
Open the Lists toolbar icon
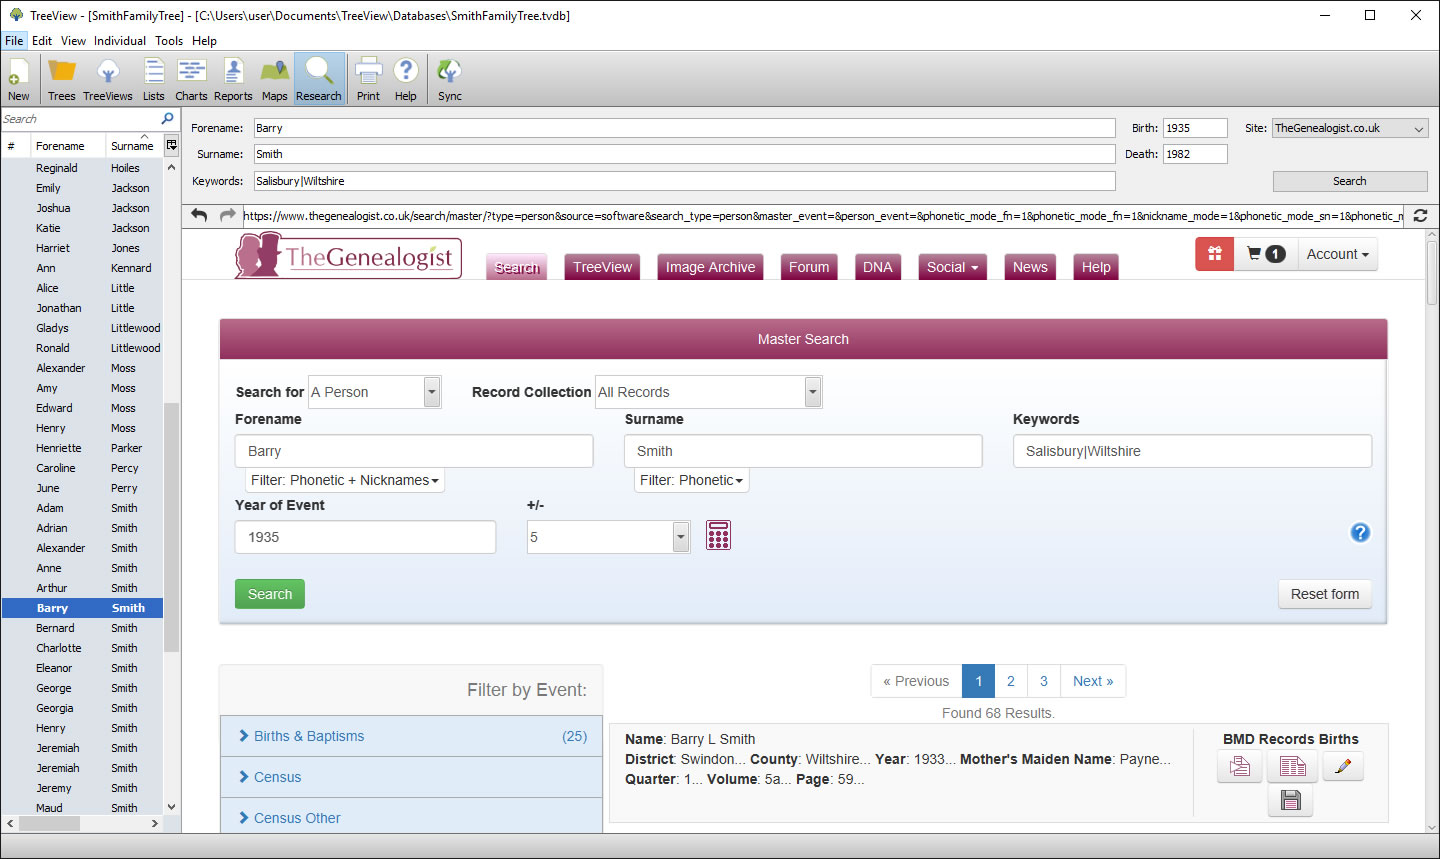click(x=154, y=79)
